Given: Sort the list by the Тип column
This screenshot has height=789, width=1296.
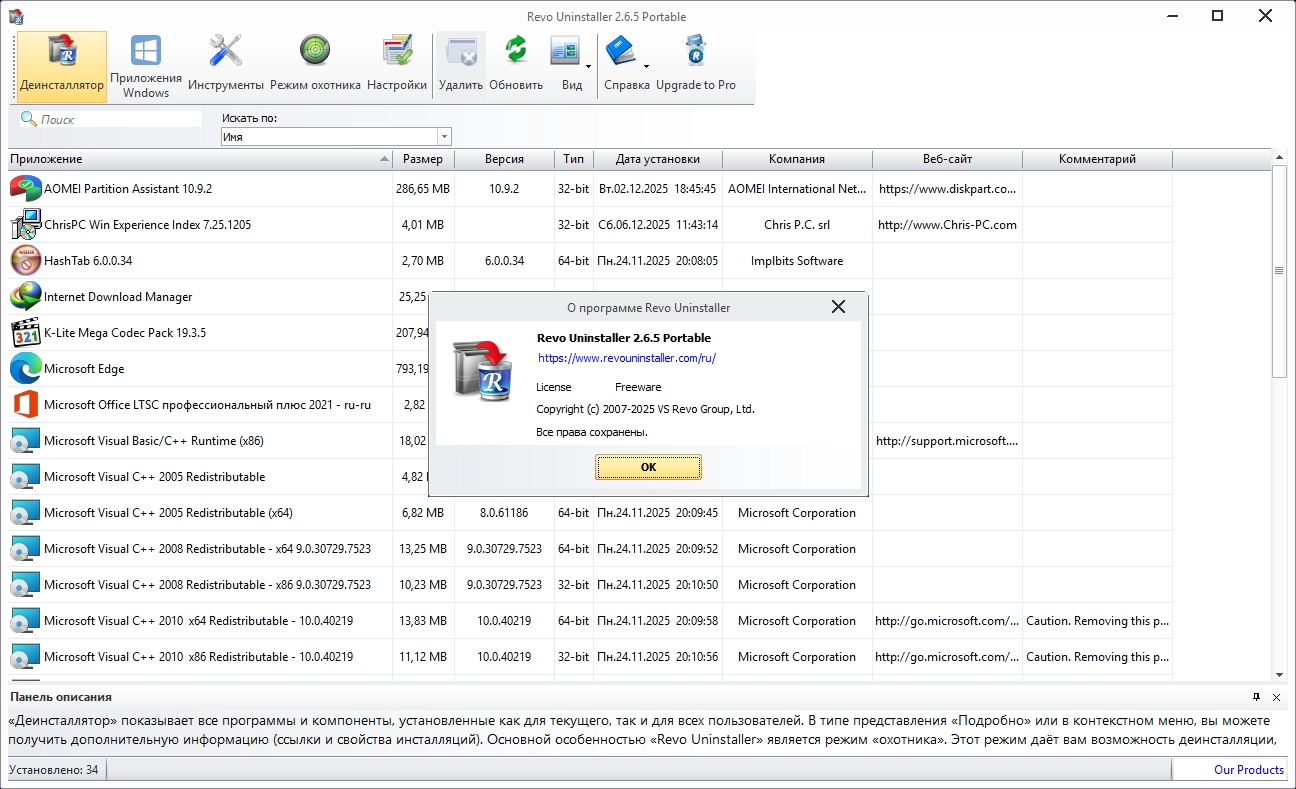Looking at the screenshot, I should [574, 159].
